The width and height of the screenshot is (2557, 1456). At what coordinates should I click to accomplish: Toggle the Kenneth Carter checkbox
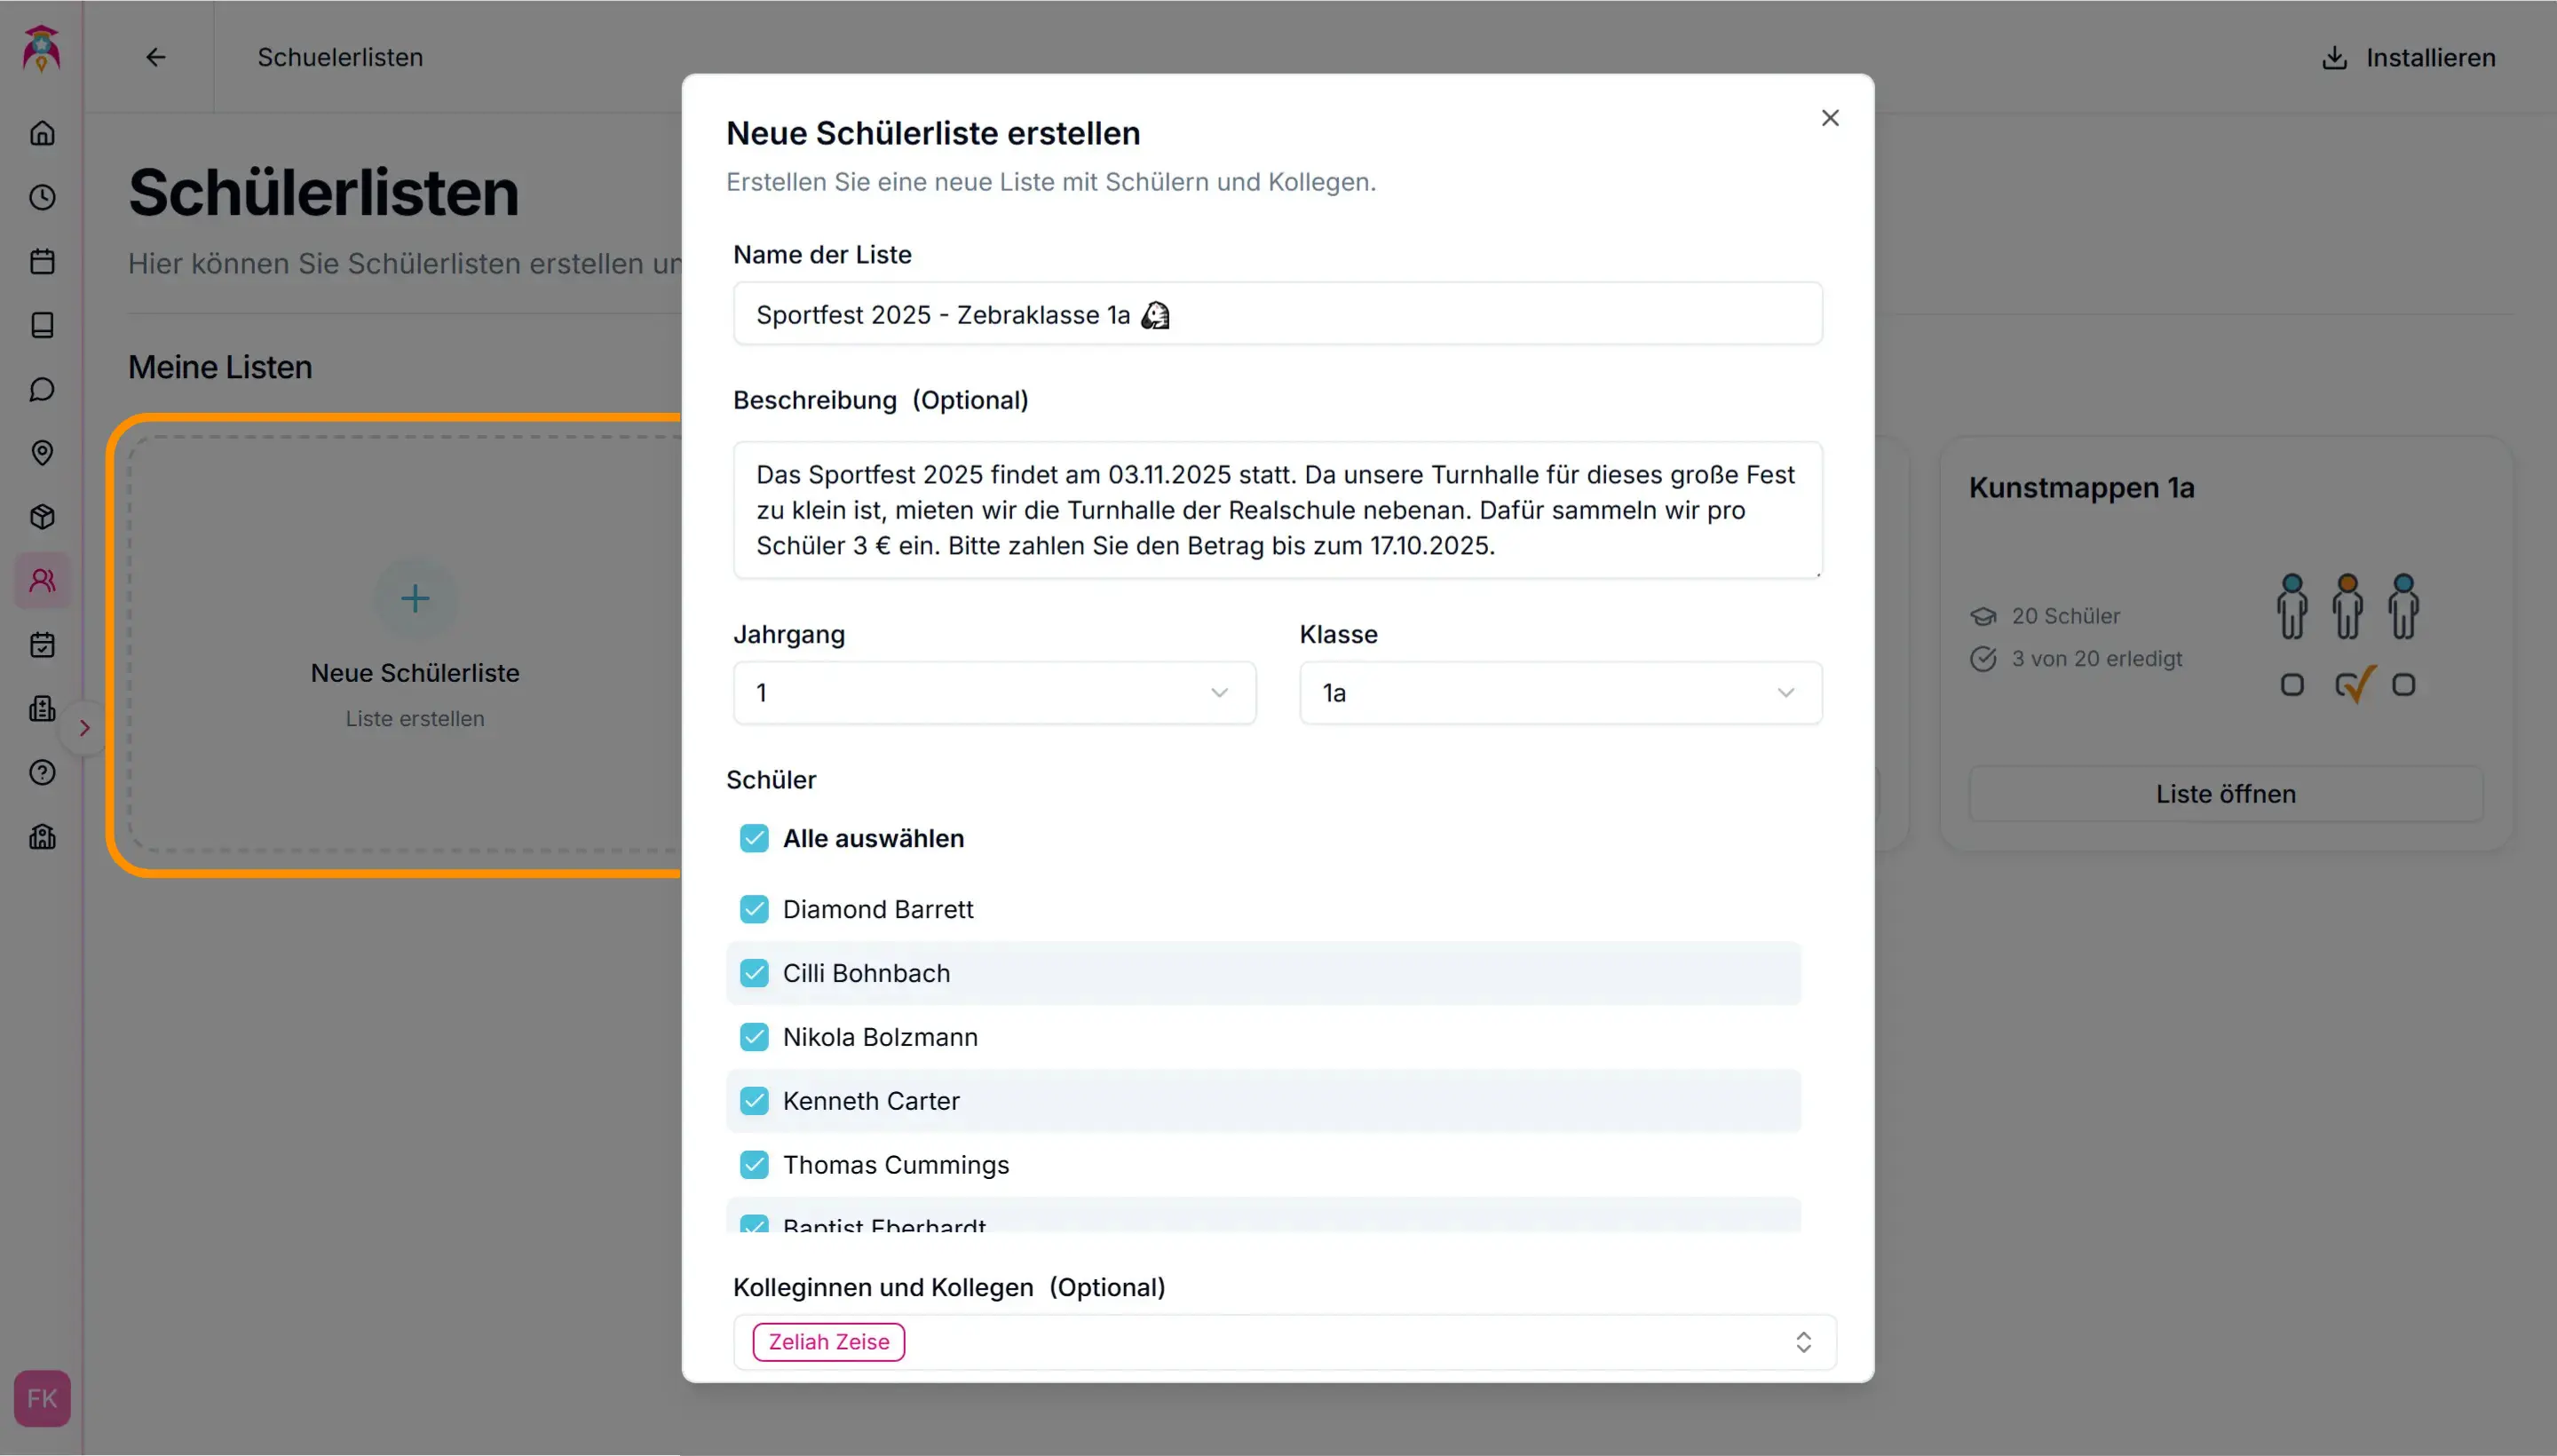pos(754,1101)
